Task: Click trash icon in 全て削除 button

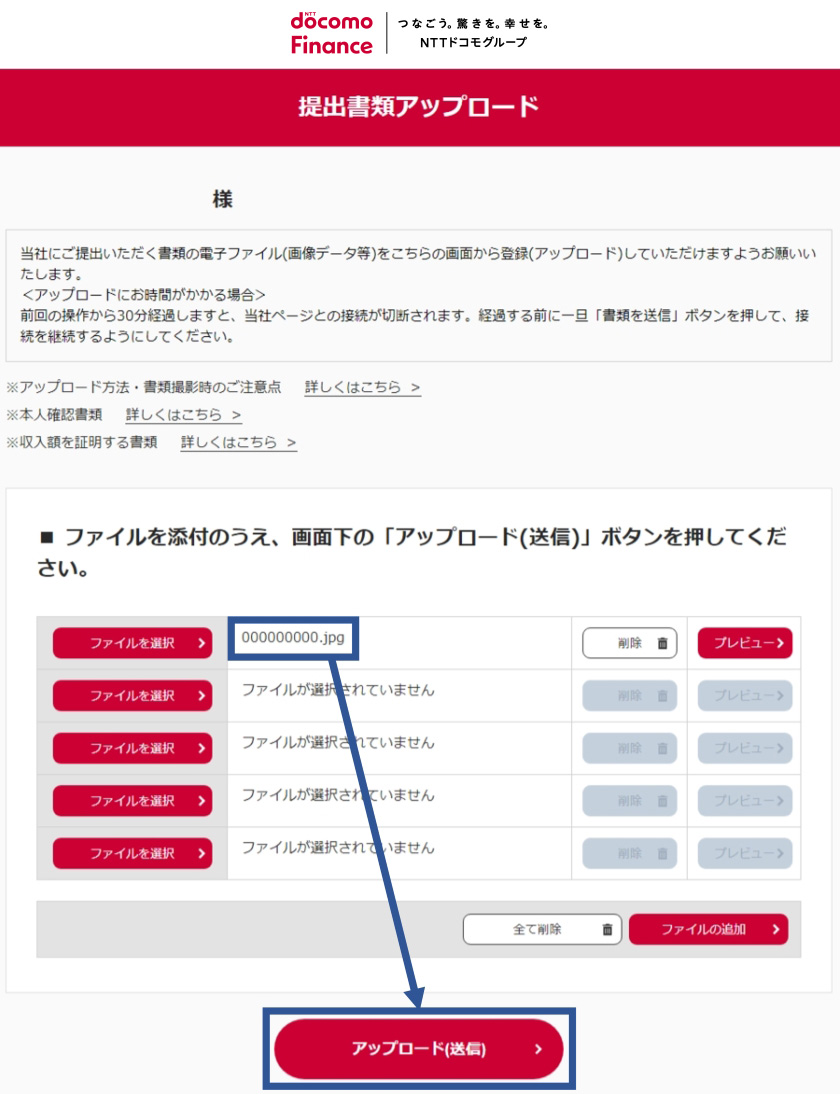Action: (607, 929)
